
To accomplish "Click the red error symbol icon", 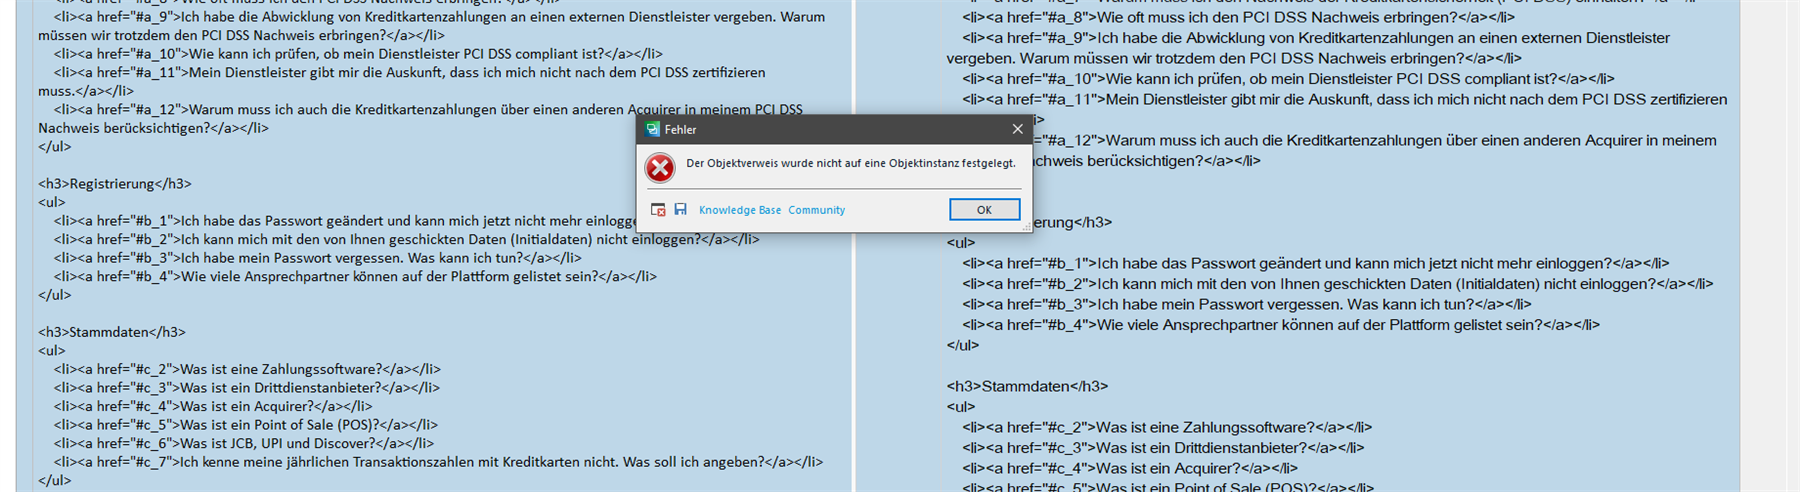I will tap(660, 168).
